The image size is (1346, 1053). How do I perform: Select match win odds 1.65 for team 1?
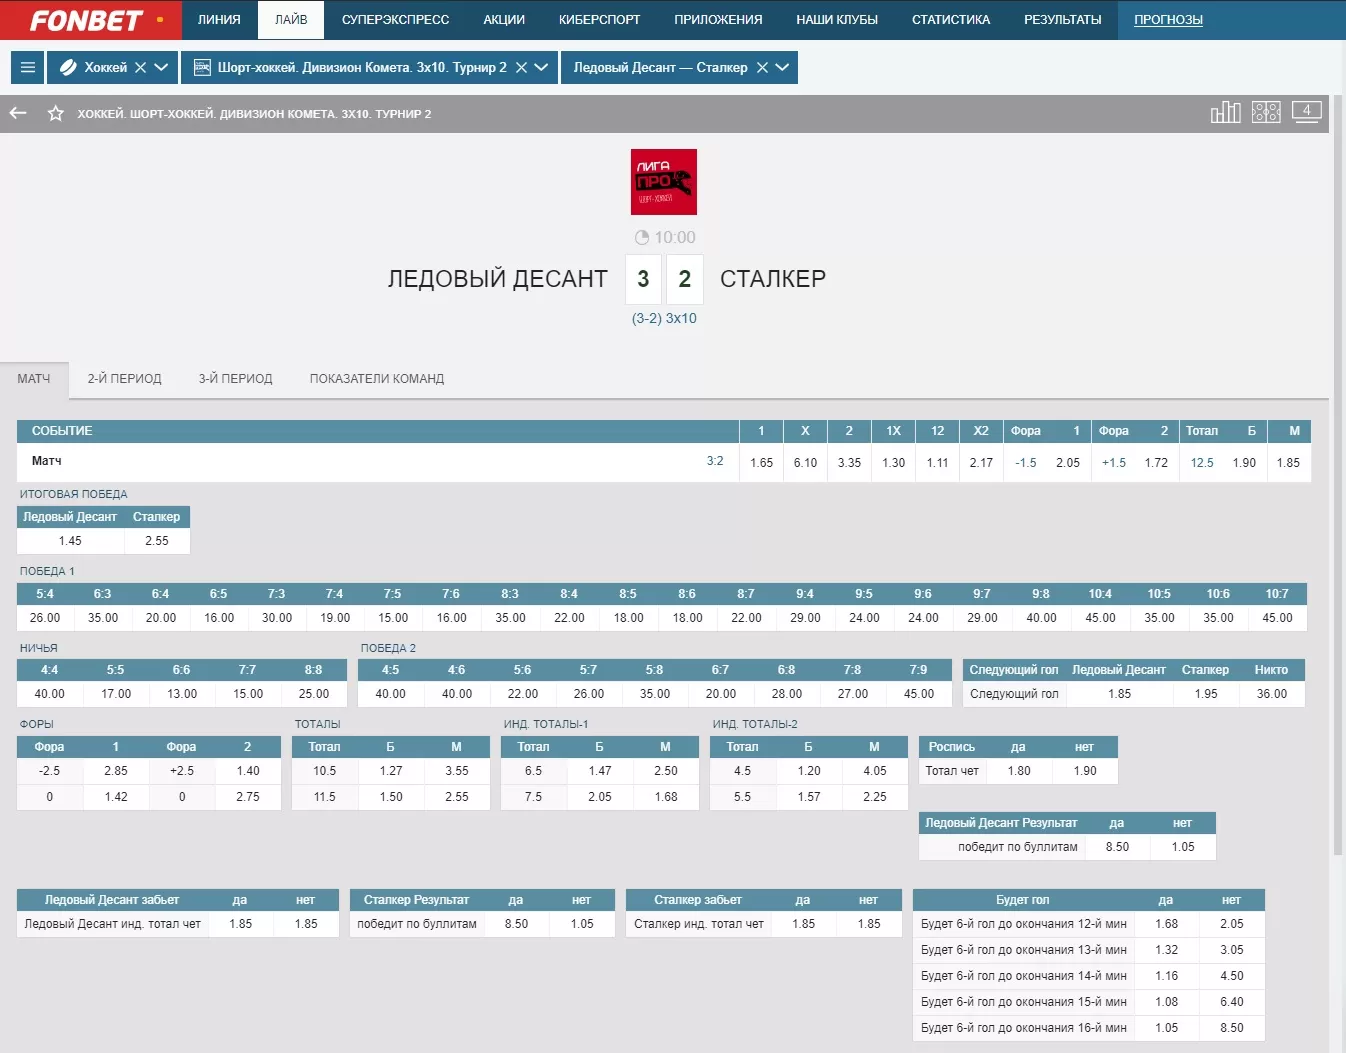(x=761, y=463)
